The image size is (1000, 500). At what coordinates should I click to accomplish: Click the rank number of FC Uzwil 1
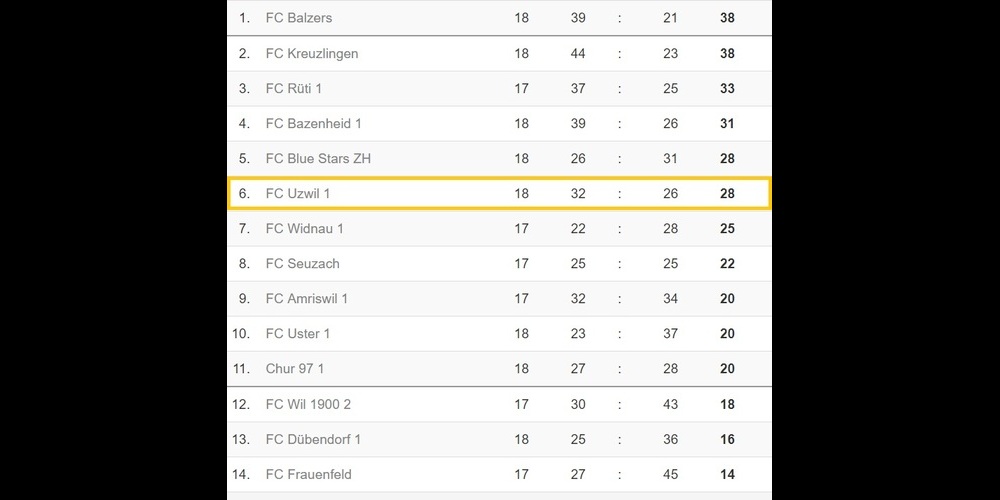244,193
